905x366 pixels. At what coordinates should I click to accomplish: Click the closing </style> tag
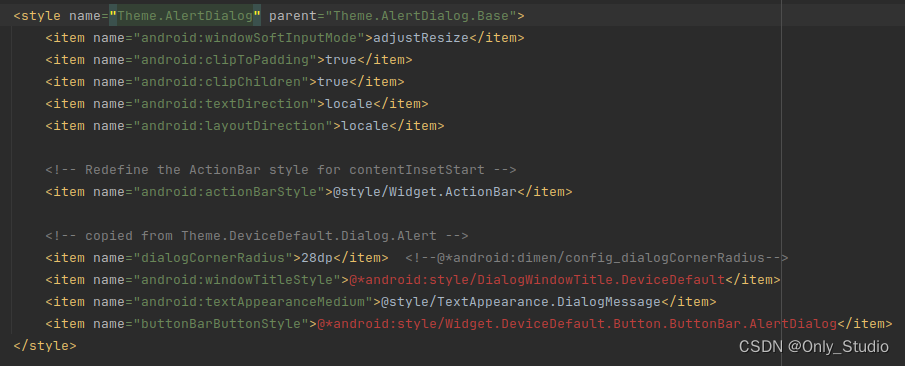(44, 346)
